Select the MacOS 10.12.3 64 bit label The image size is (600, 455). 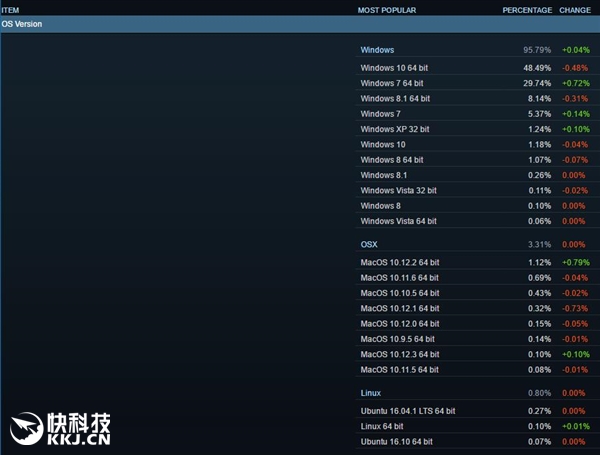[x=400, y=354]
